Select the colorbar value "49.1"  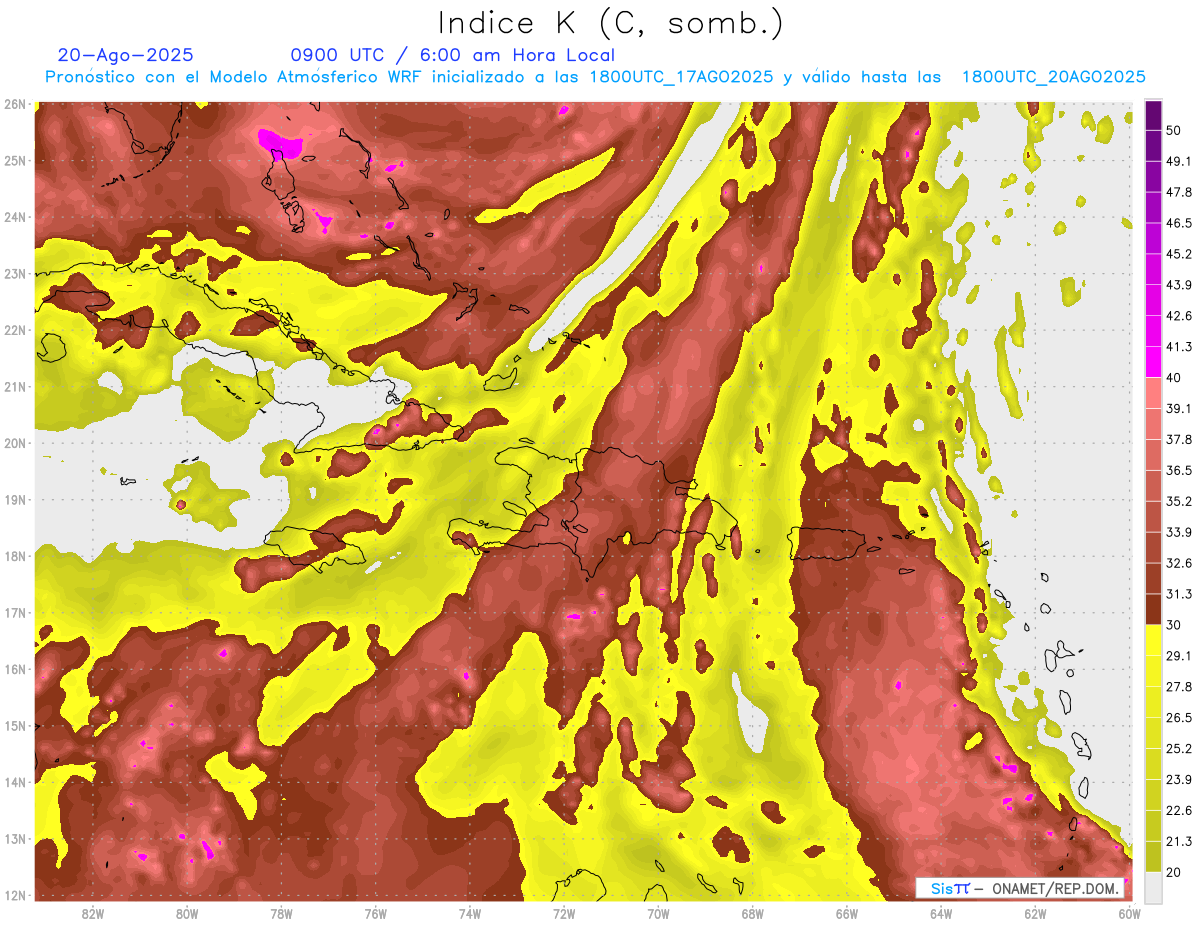point(1178,161)
